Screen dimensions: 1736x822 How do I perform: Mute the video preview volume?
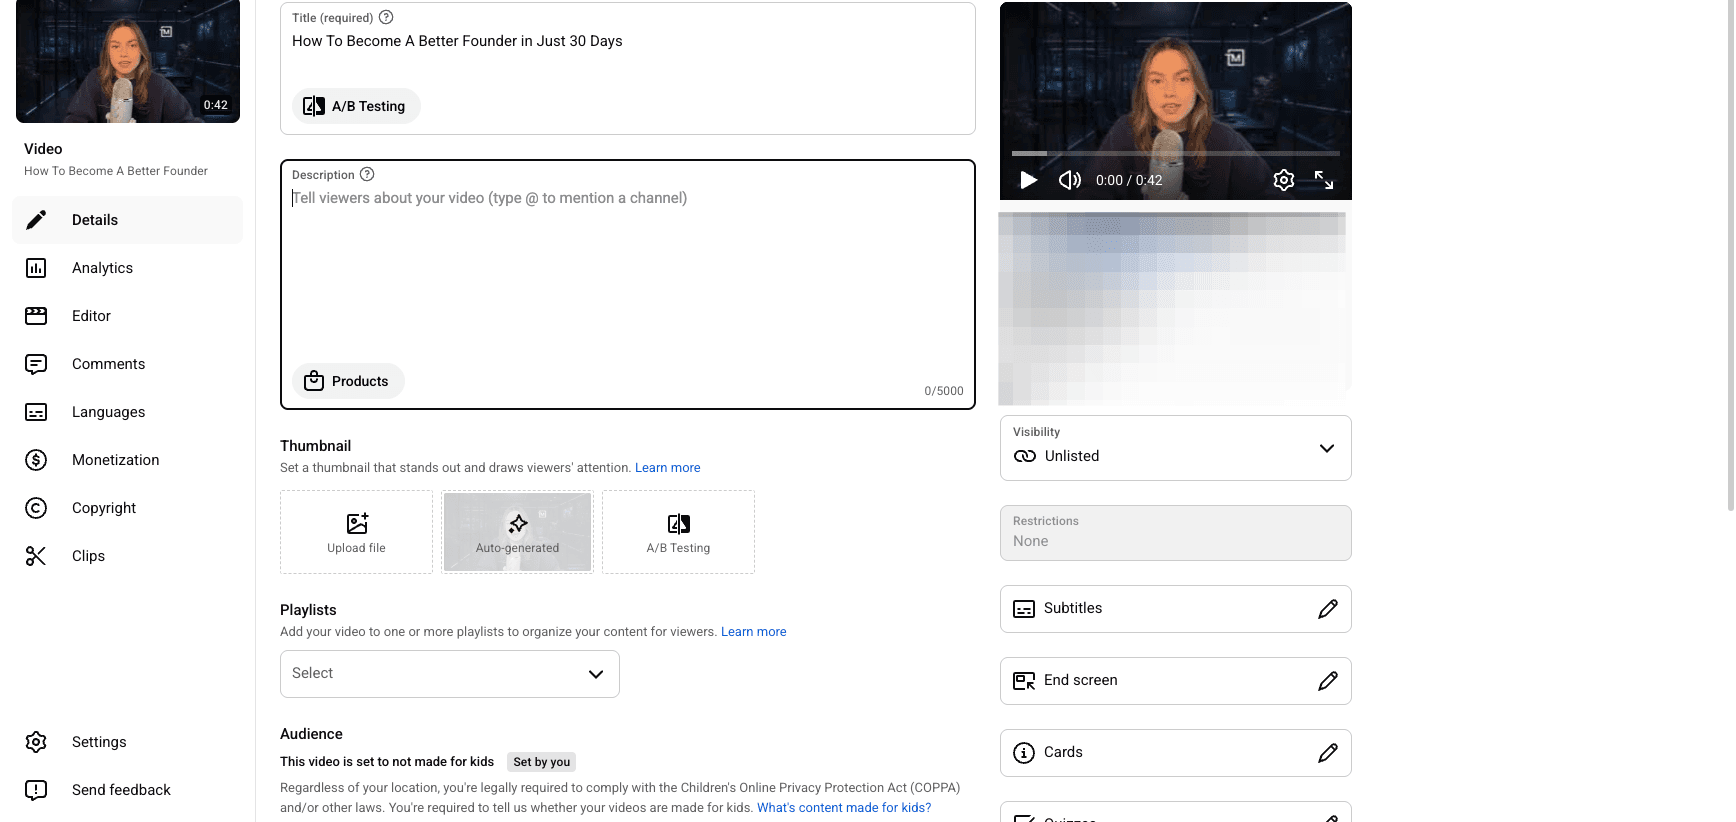tap(1070, 180)
